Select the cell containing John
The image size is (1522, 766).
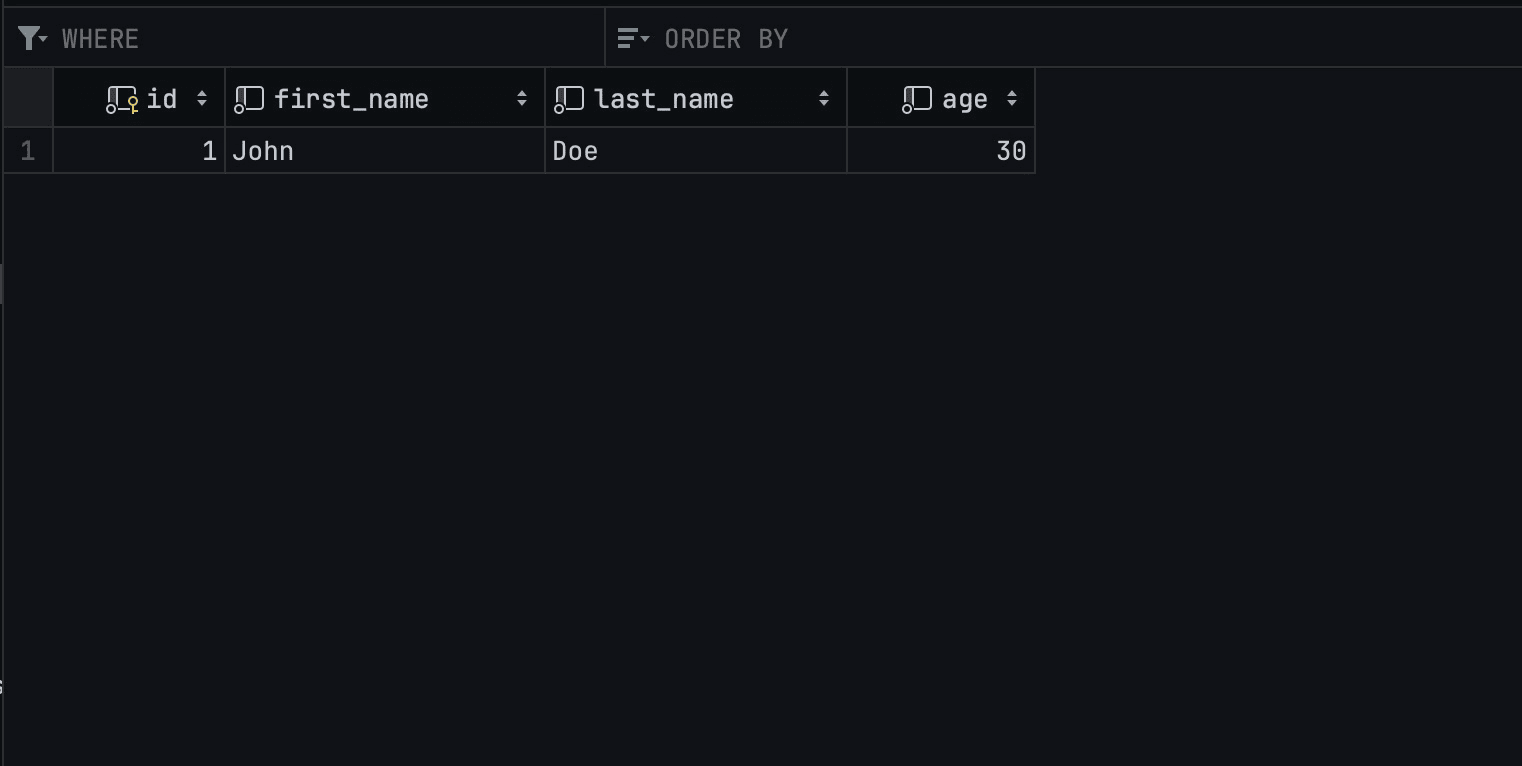coord(385,151)
